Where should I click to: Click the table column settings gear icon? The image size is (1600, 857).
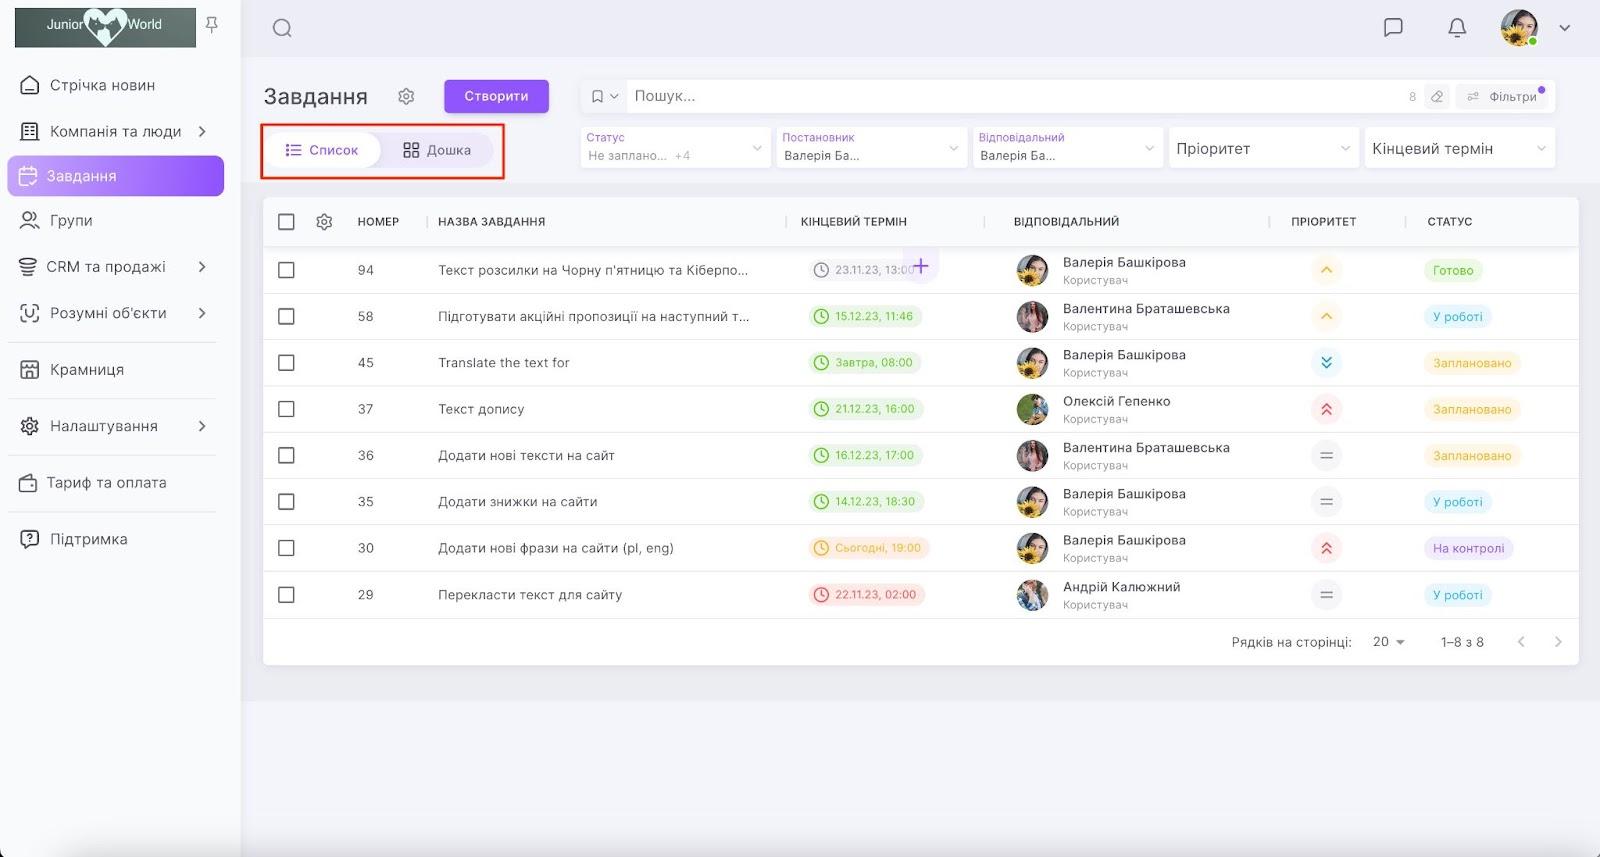coord(324,222)
